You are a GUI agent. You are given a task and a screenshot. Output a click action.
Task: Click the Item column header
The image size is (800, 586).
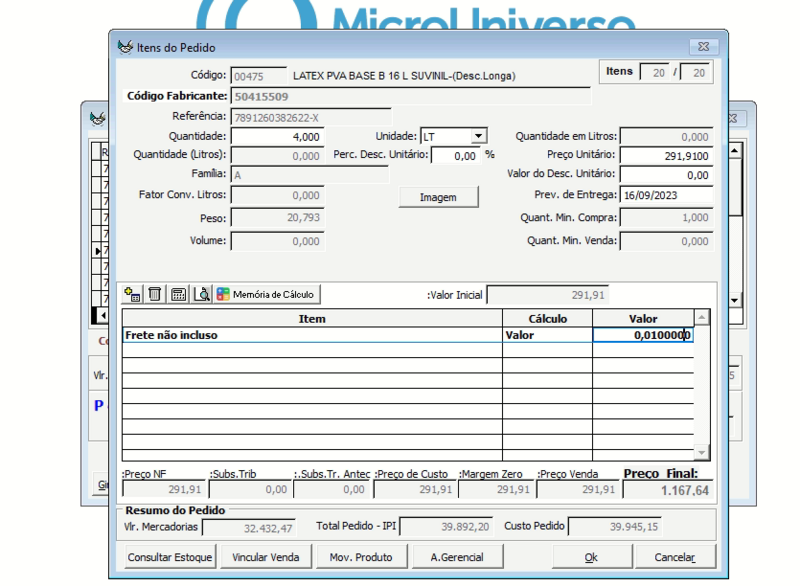click(312, 319)
